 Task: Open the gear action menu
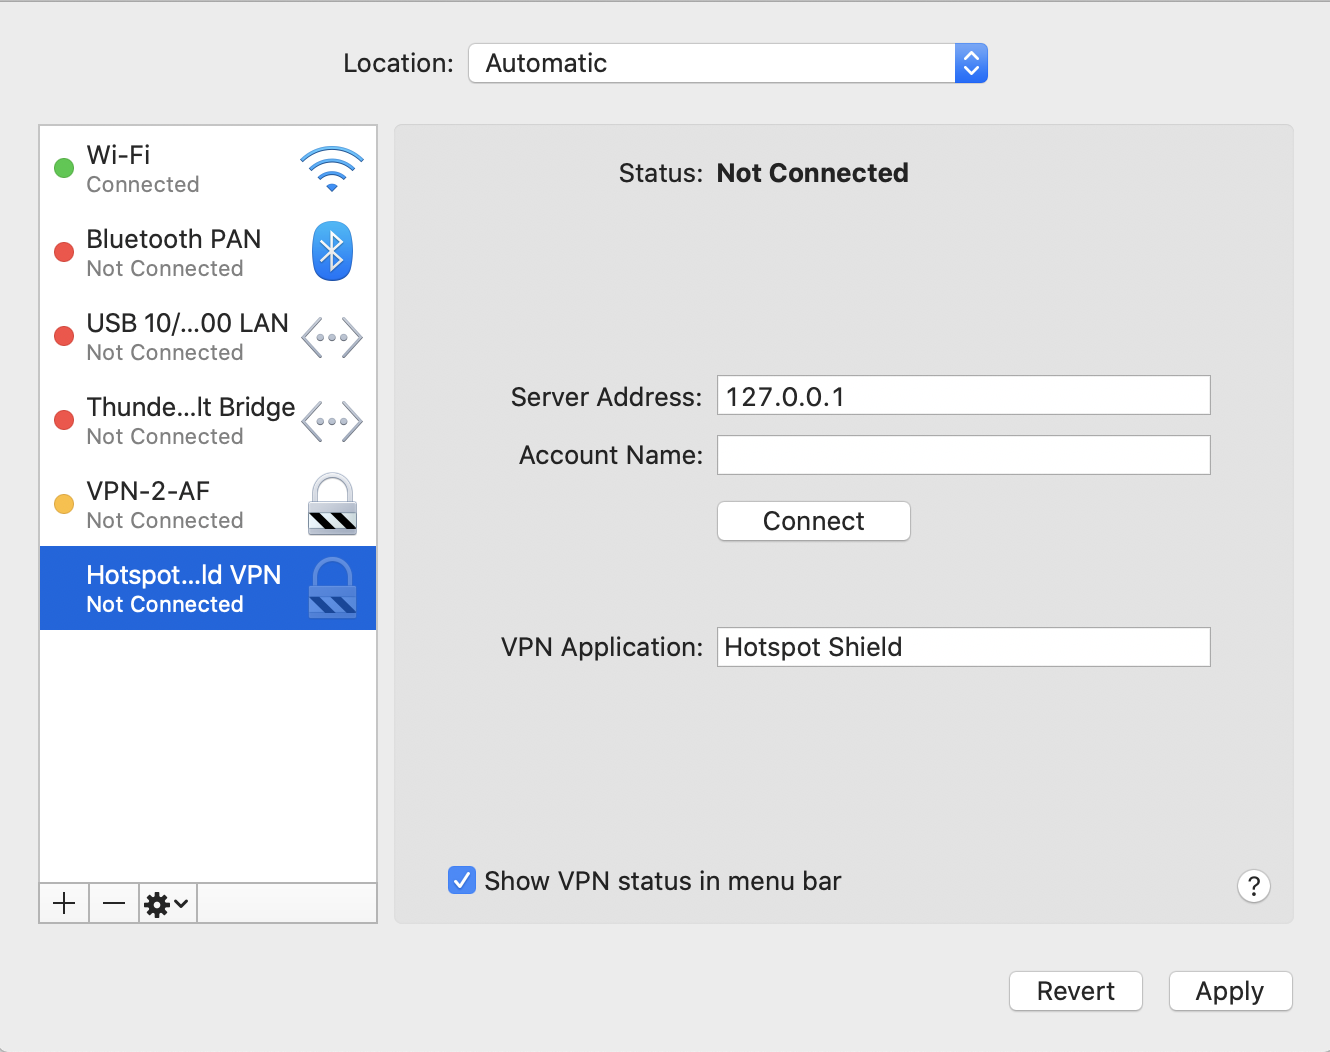[x=167, y=904]
